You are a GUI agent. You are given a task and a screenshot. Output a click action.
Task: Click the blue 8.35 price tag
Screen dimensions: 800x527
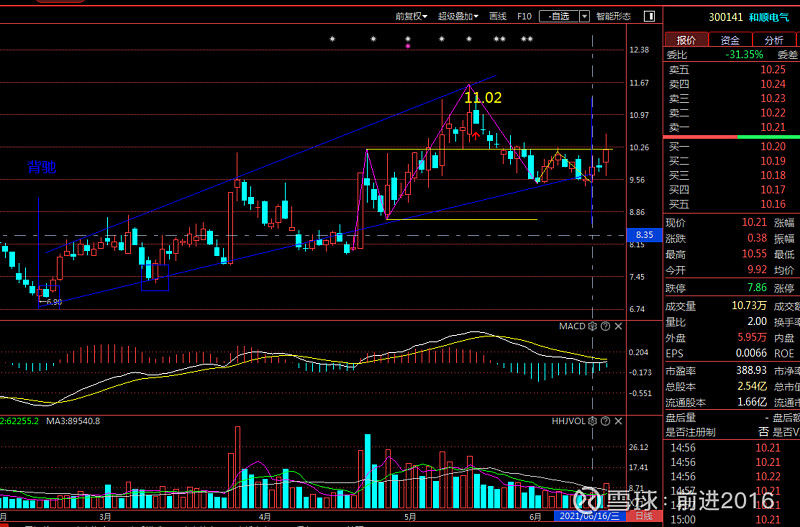(x=644, y=235)
